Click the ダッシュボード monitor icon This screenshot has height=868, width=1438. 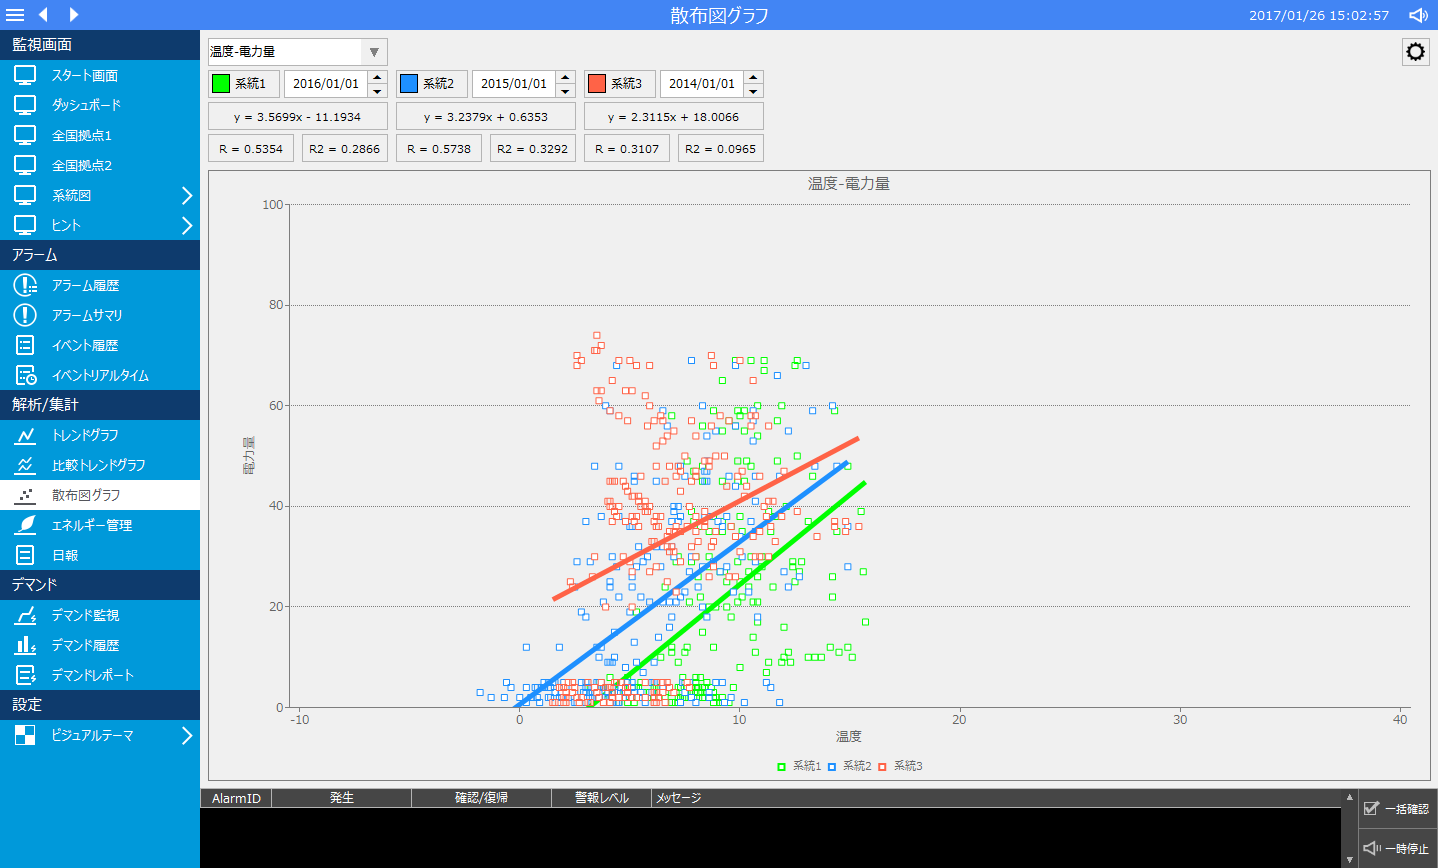click(25, 105)
